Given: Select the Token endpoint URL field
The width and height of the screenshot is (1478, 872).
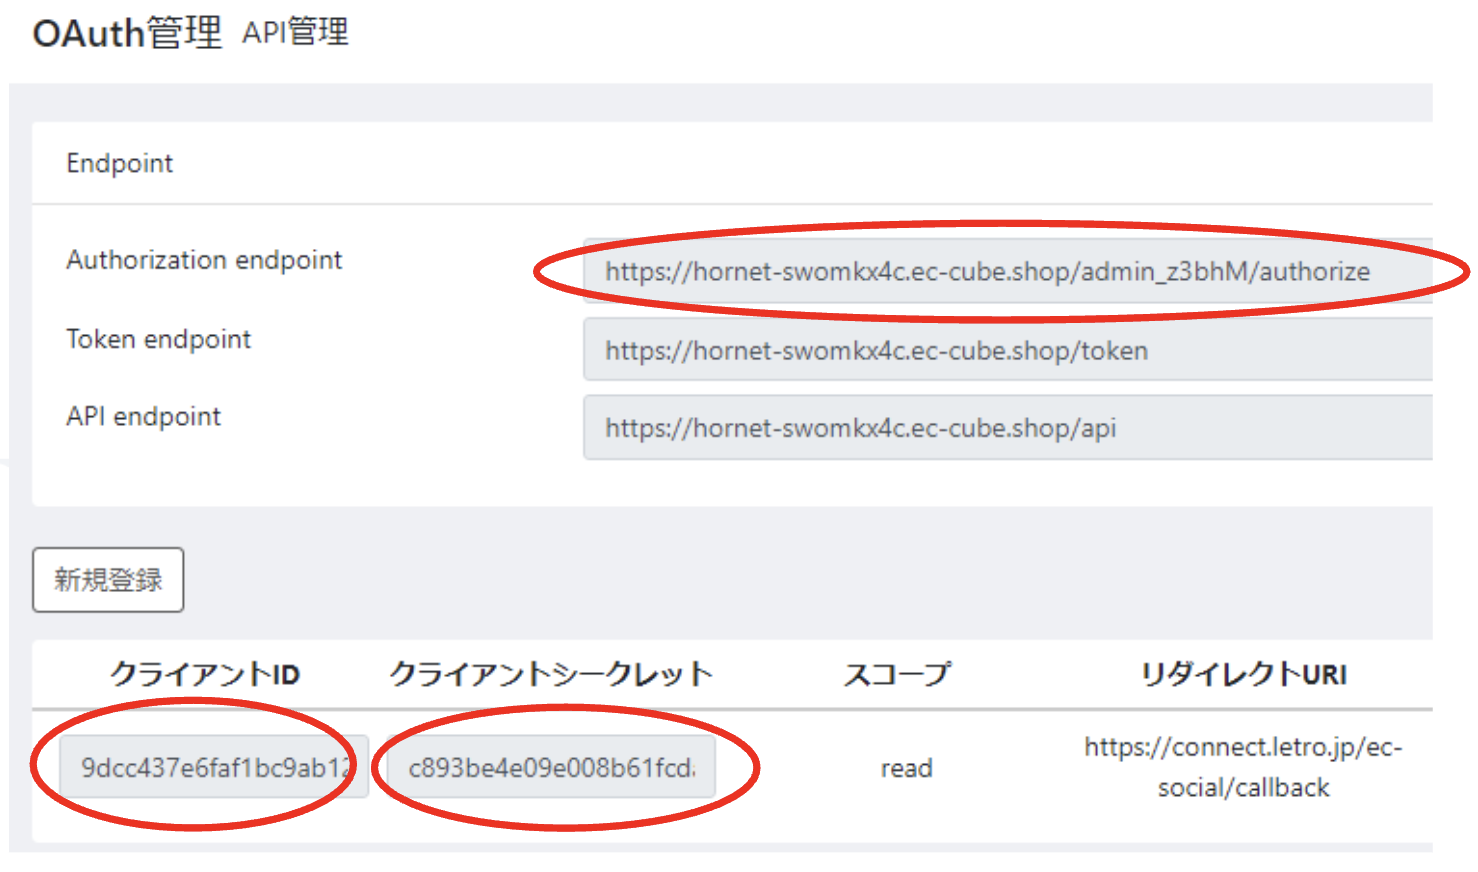Looking at the screenshot, I should click(1008, 349).
